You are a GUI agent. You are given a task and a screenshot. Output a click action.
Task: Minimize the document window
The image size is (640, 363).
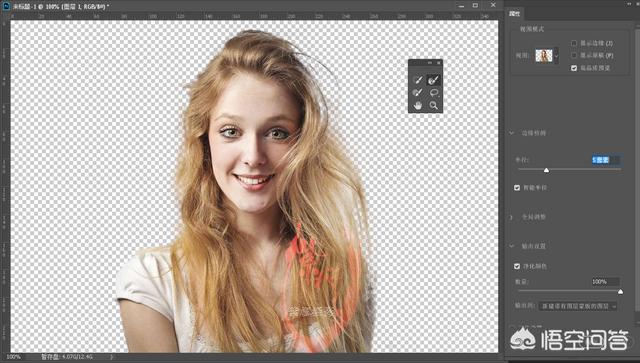(461, 6)
